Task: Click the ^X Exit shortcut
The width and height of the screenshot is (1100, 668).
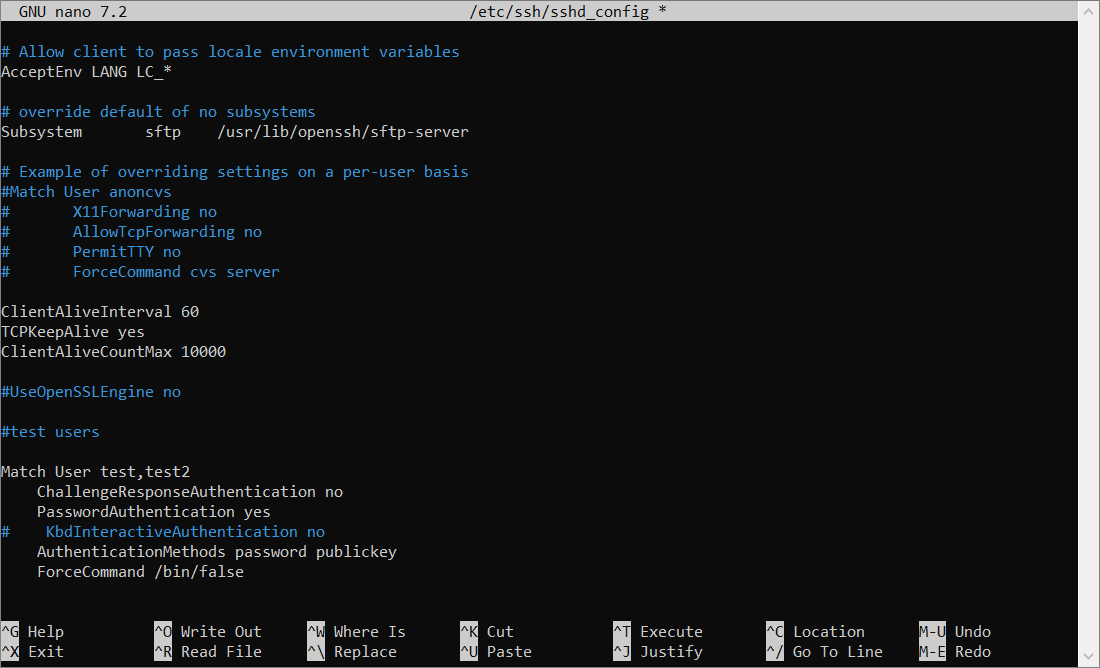Action: (33, 652)
